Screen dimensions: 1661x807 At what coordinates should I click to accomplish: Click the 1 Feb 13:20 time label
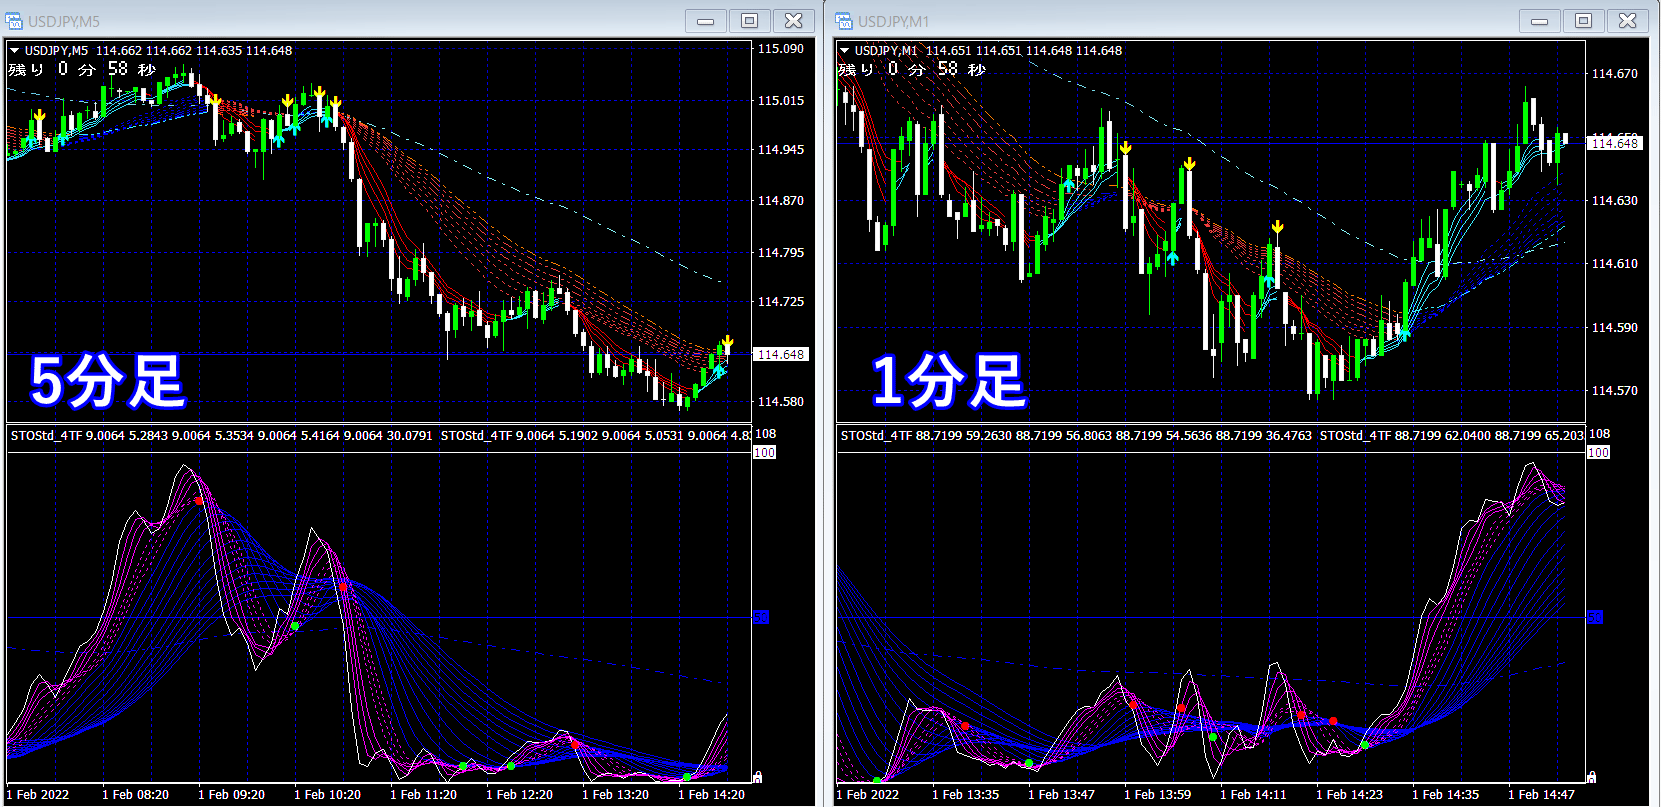point(615,795)
